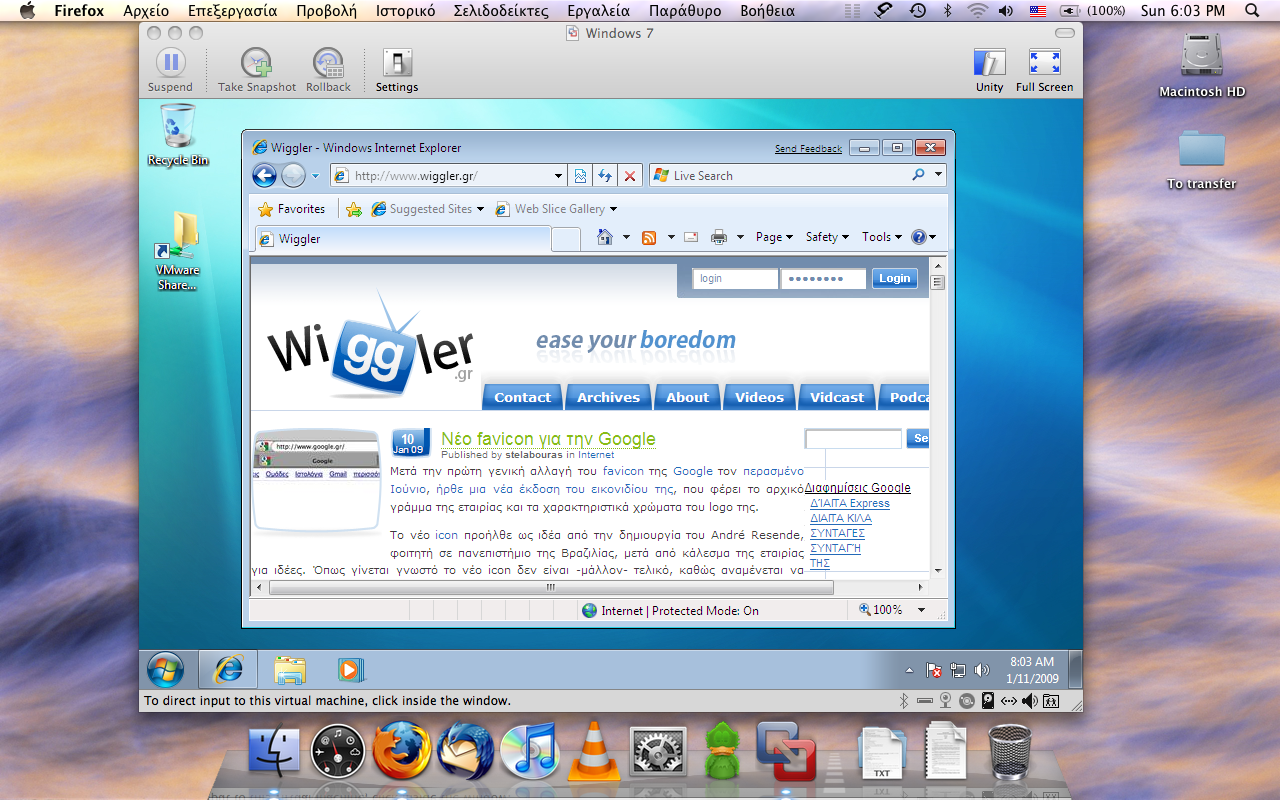
Task: Click the IE forward navigation button
Action: 293,176
